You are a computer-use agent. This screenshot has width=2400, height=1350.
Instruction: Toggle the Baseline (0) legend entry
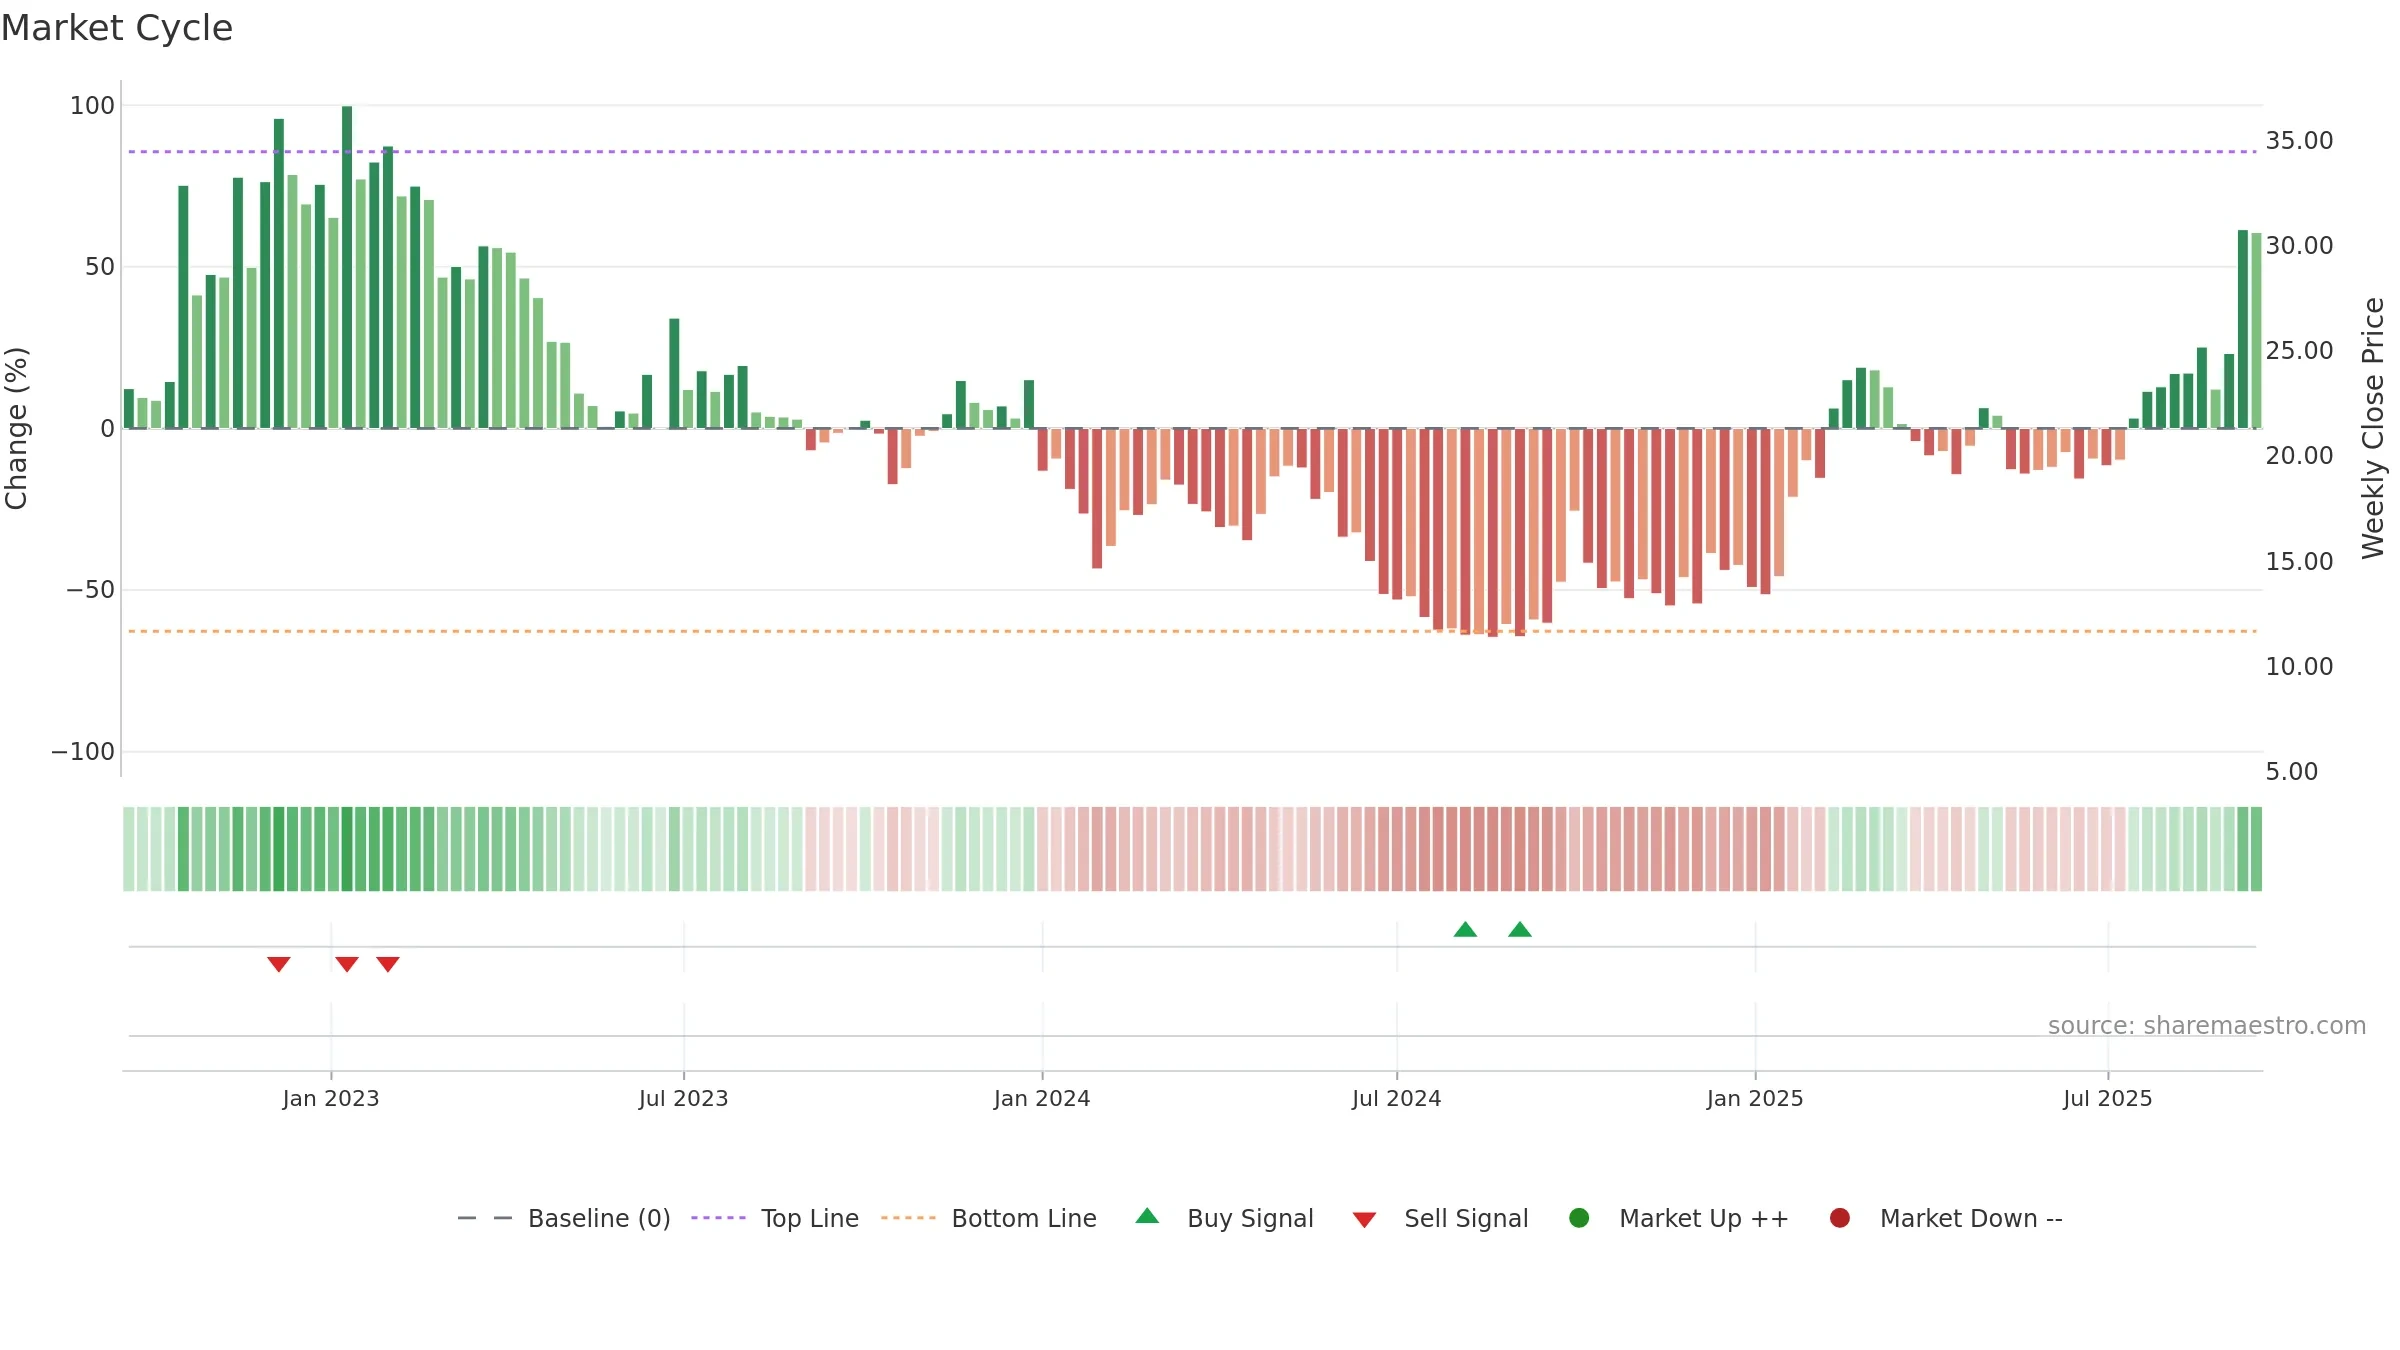tap(563, 1218)
